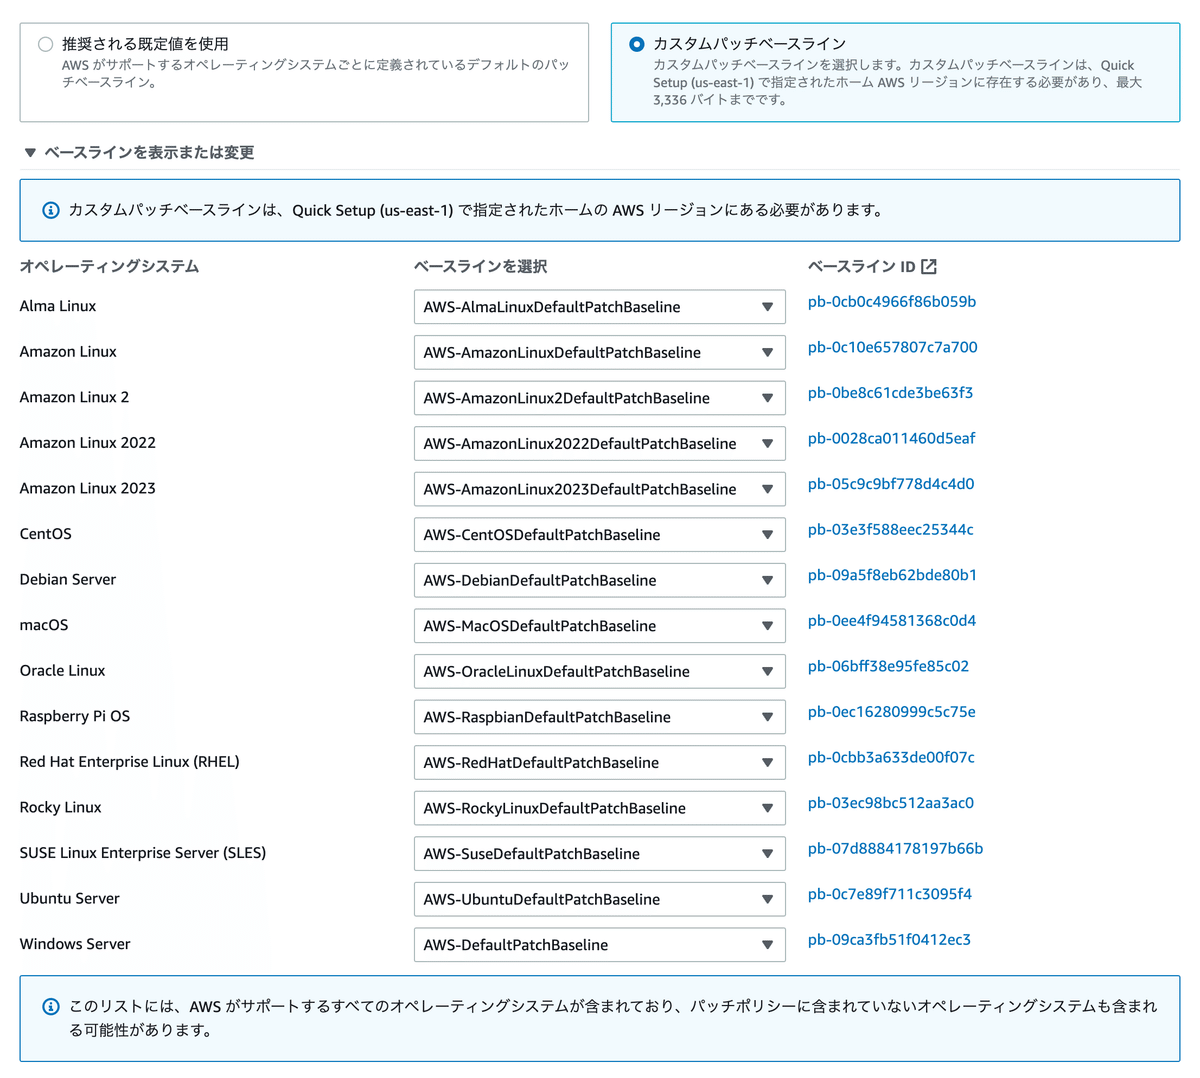
Task: Open baseline link pb-07d8884178197b66b
Action: (x=895, y=848)
